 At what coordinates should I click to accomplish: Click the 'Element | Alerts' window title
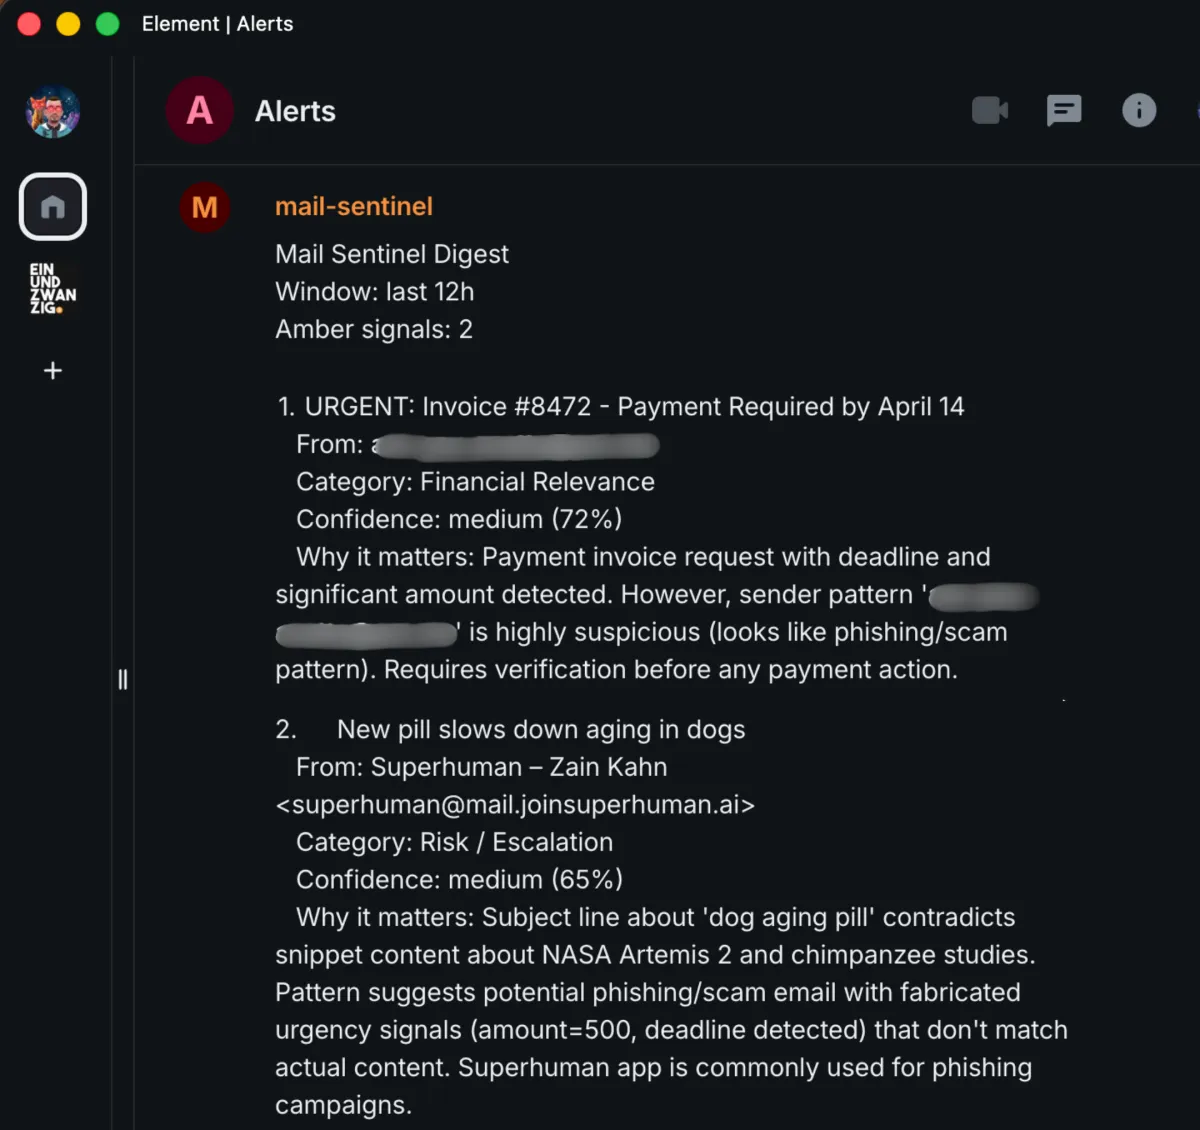pos(217,24)
